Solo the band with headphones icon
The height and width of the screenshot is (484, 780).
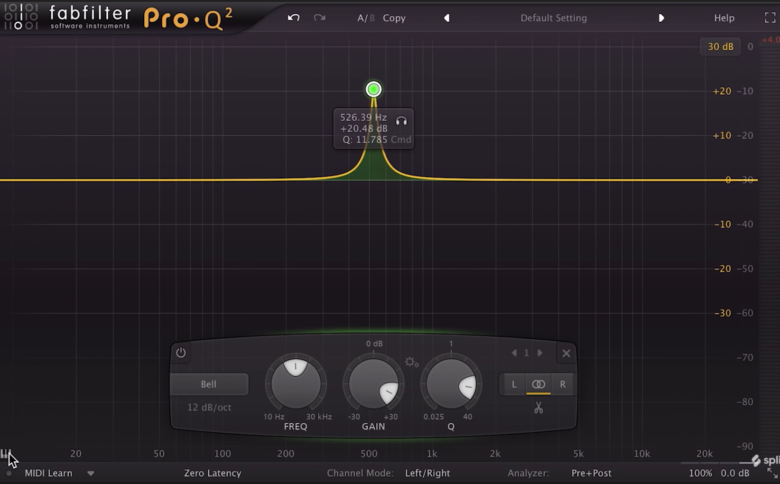[401, 121]
